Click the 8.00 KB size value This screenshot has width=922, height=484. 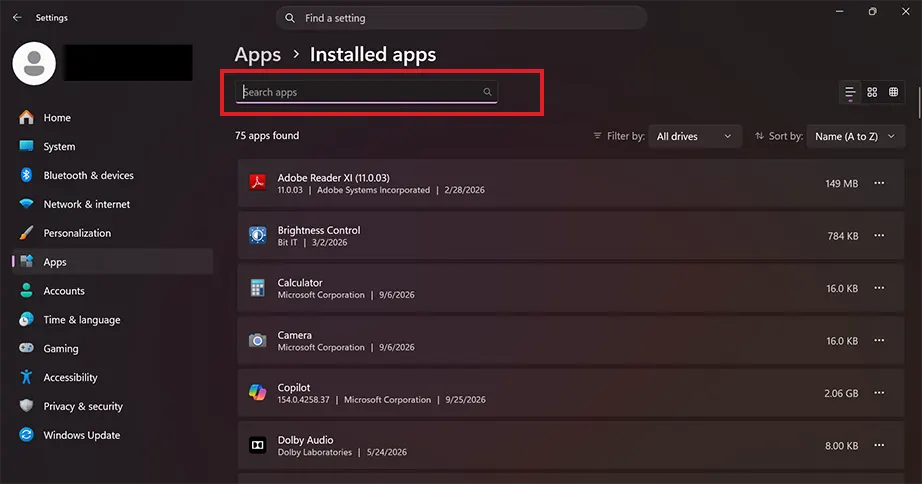click(x=841, y=446)
